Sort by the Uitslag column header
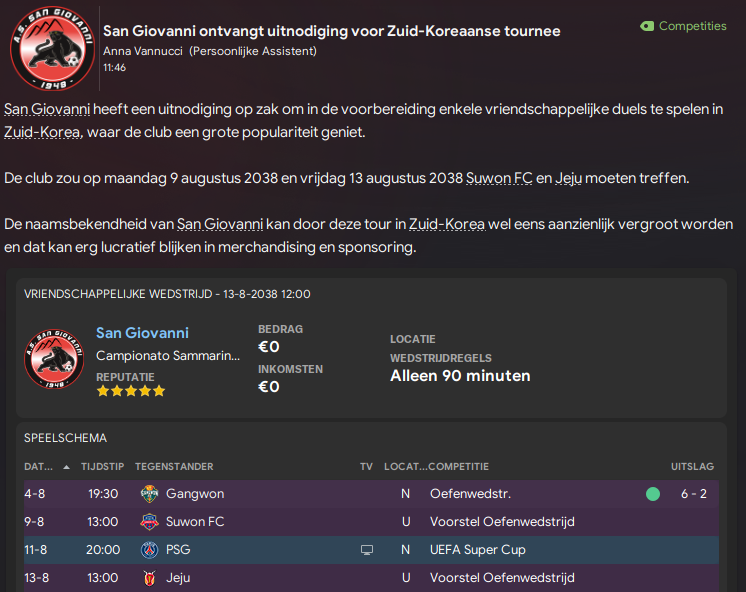The height and width of the screenshot is (592, 746). point(692,466)
